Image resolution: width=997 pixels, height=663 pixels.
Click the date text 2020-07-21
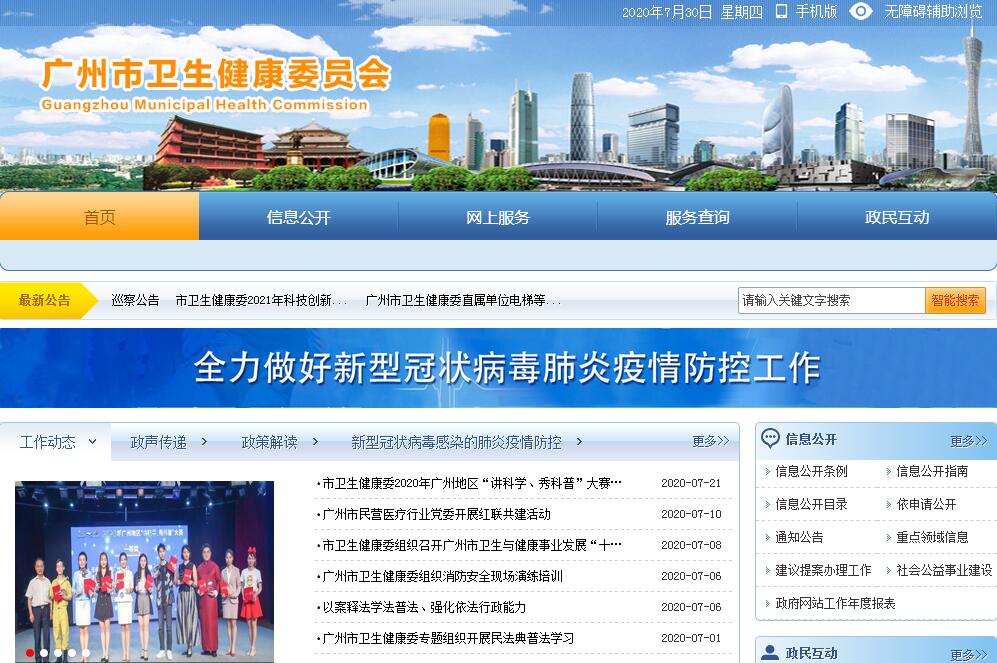[x=691, y=483]
